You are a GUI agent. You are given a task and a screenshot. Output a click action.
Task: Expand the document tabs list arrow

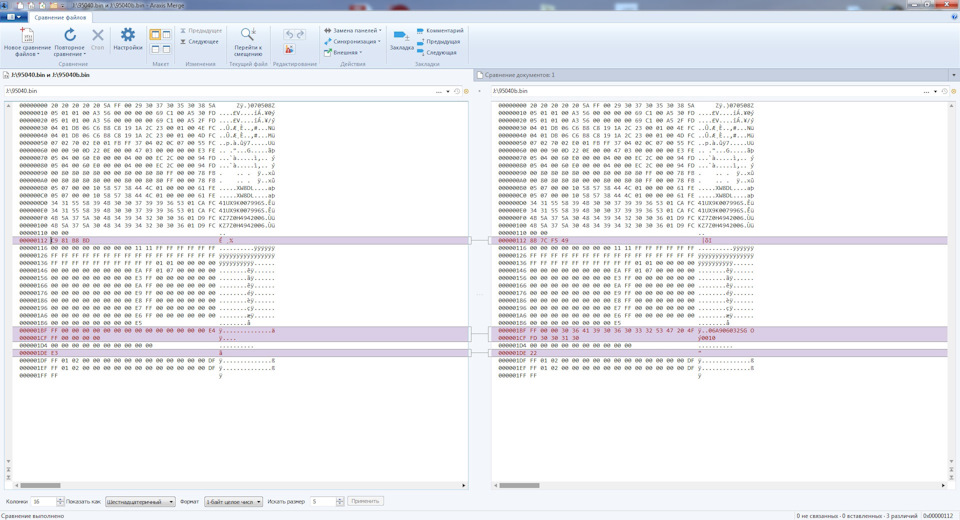pyautogui.click(x=953, y=75)
